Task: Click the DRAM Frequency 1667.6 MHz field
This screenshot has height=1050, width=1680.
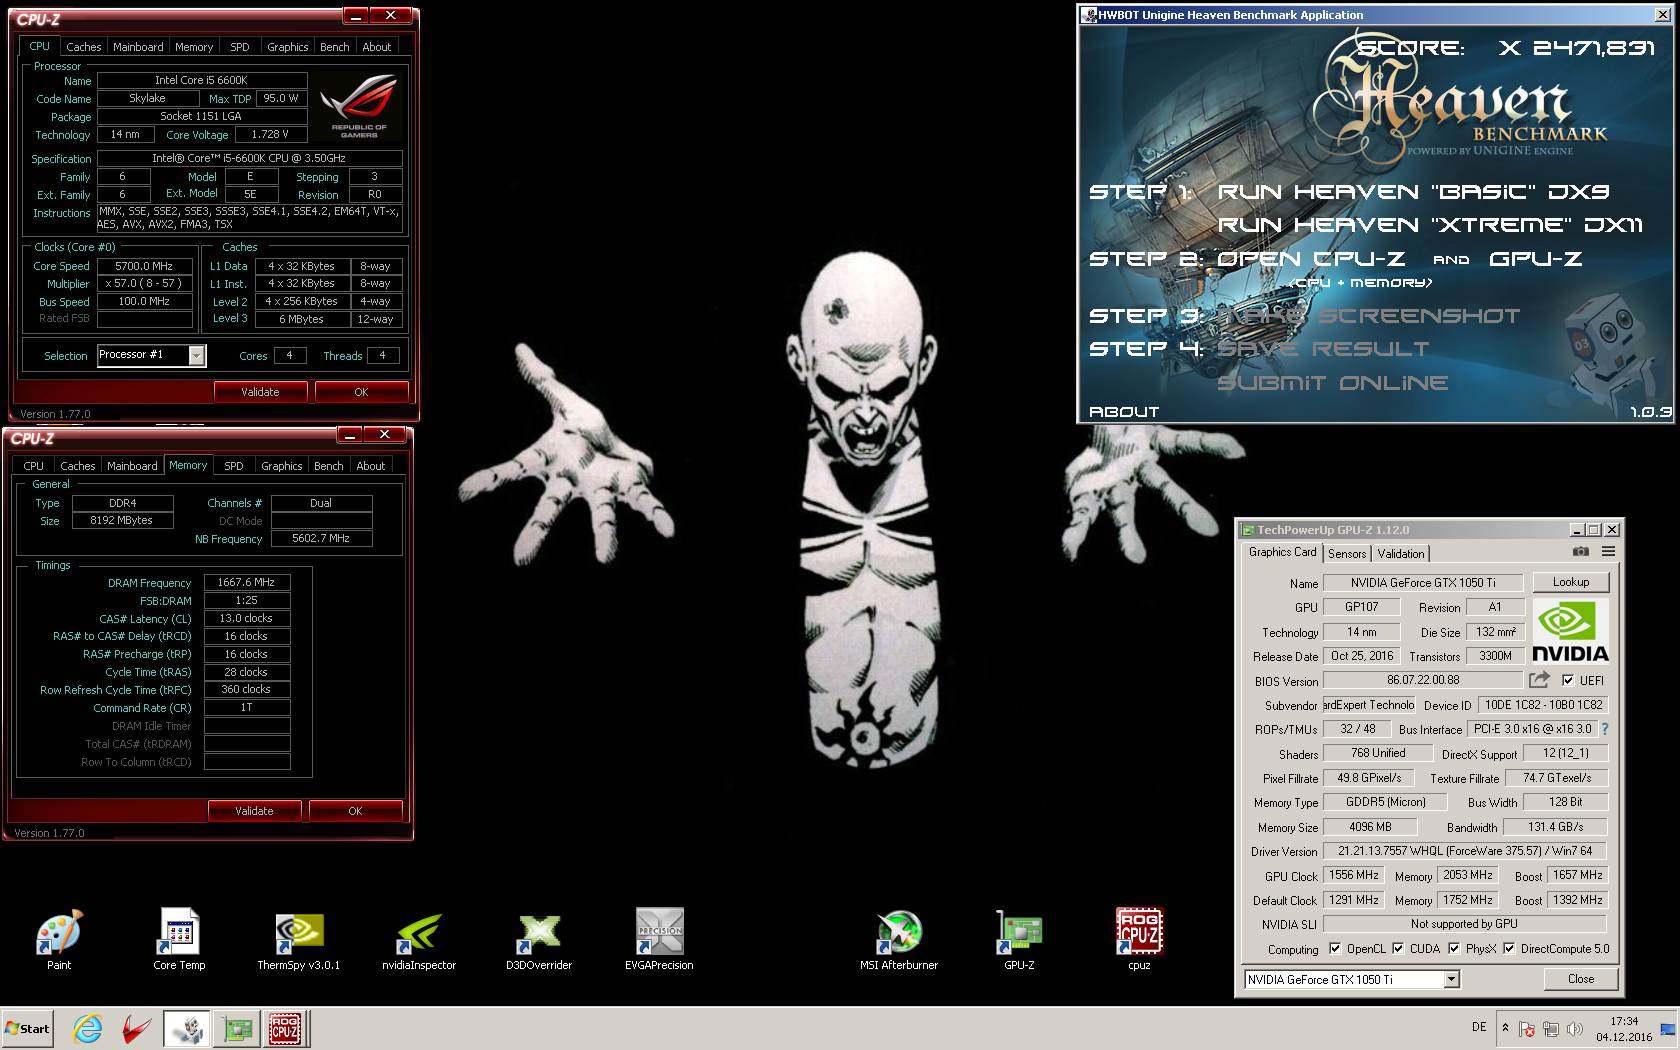Action: coord(246,582)
